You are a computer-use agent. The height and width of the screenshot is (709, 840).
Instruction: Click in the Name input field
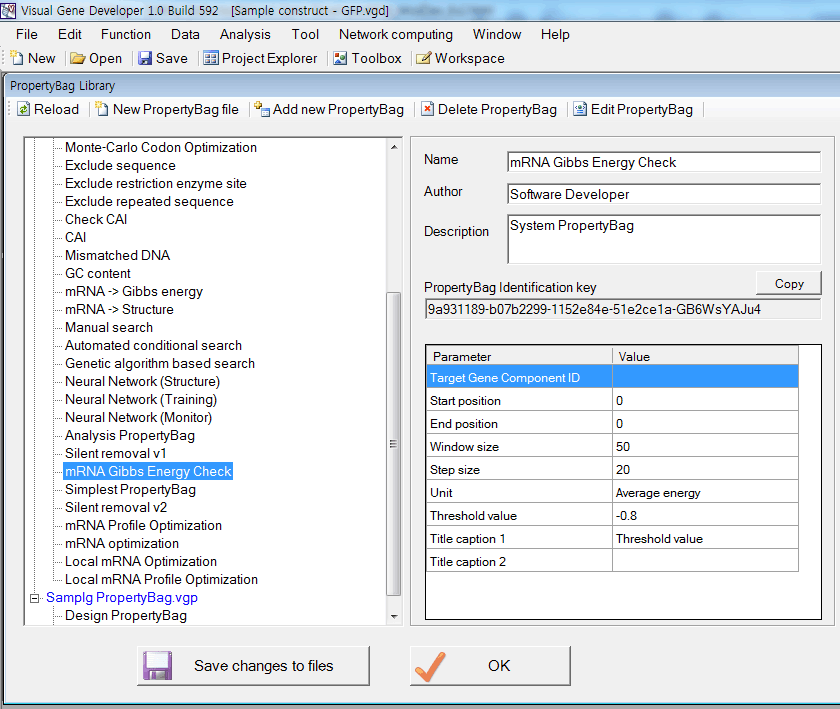[664, 162]
